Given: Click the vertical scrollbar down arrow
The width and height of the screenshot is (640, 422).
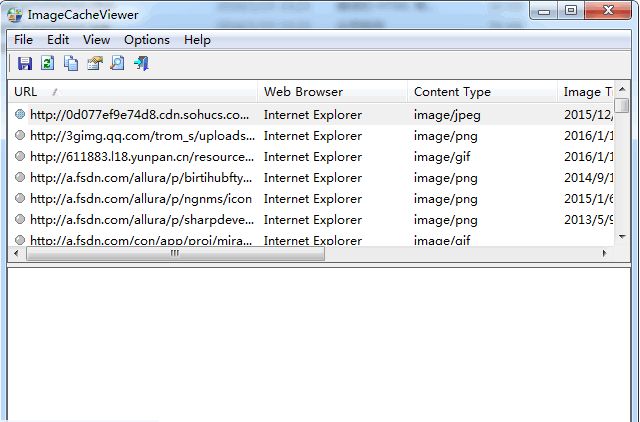Looking at the screenshot, I should 622,237.
